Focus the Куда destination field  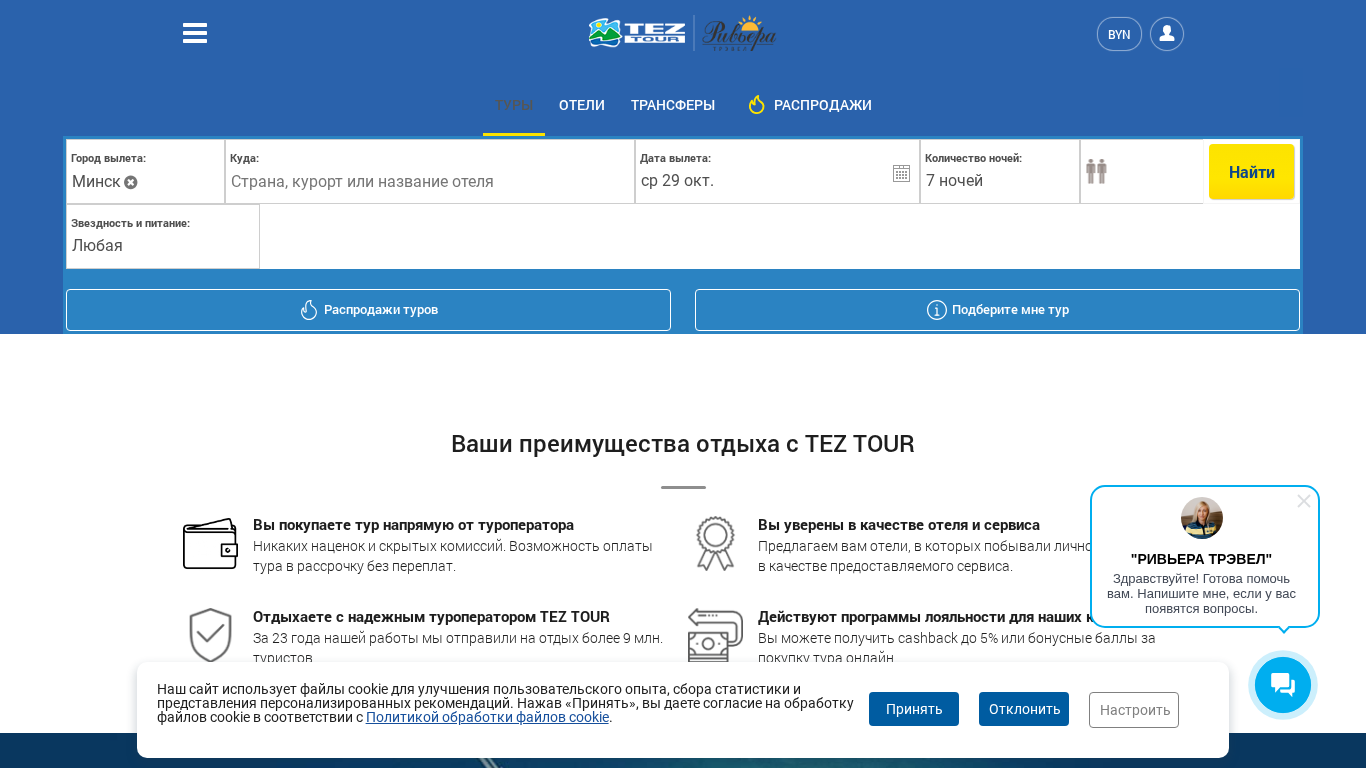click(x=430, y=172)
